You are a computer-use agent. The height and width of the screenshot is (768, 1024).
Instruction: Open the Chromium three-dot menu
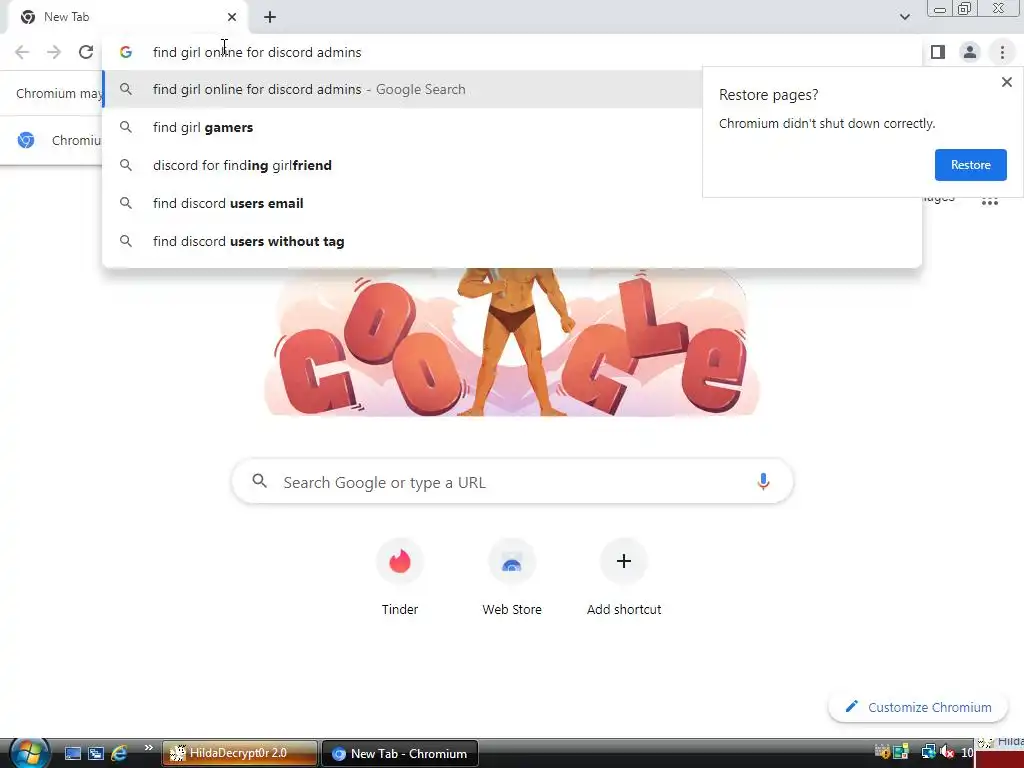coord(1002,52)
